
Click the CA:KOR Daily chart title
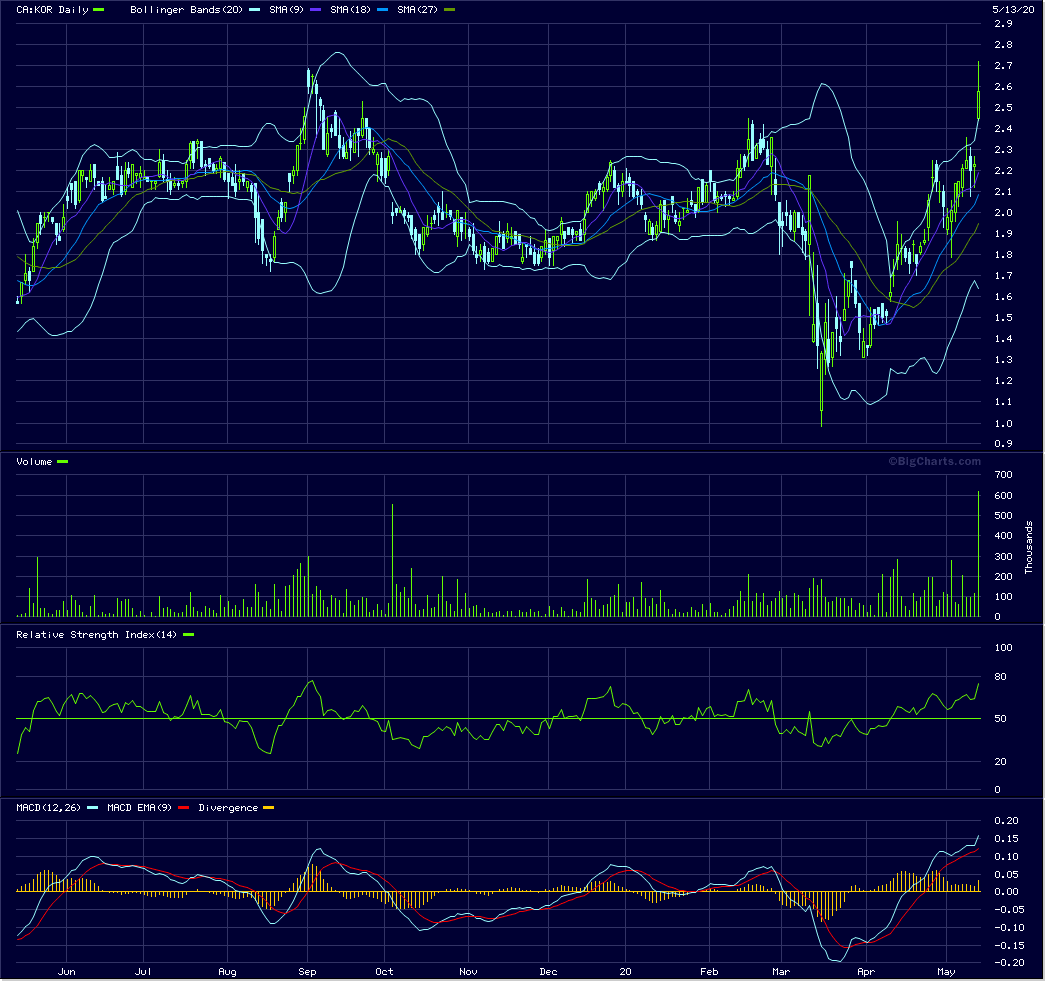click(52, 10)
